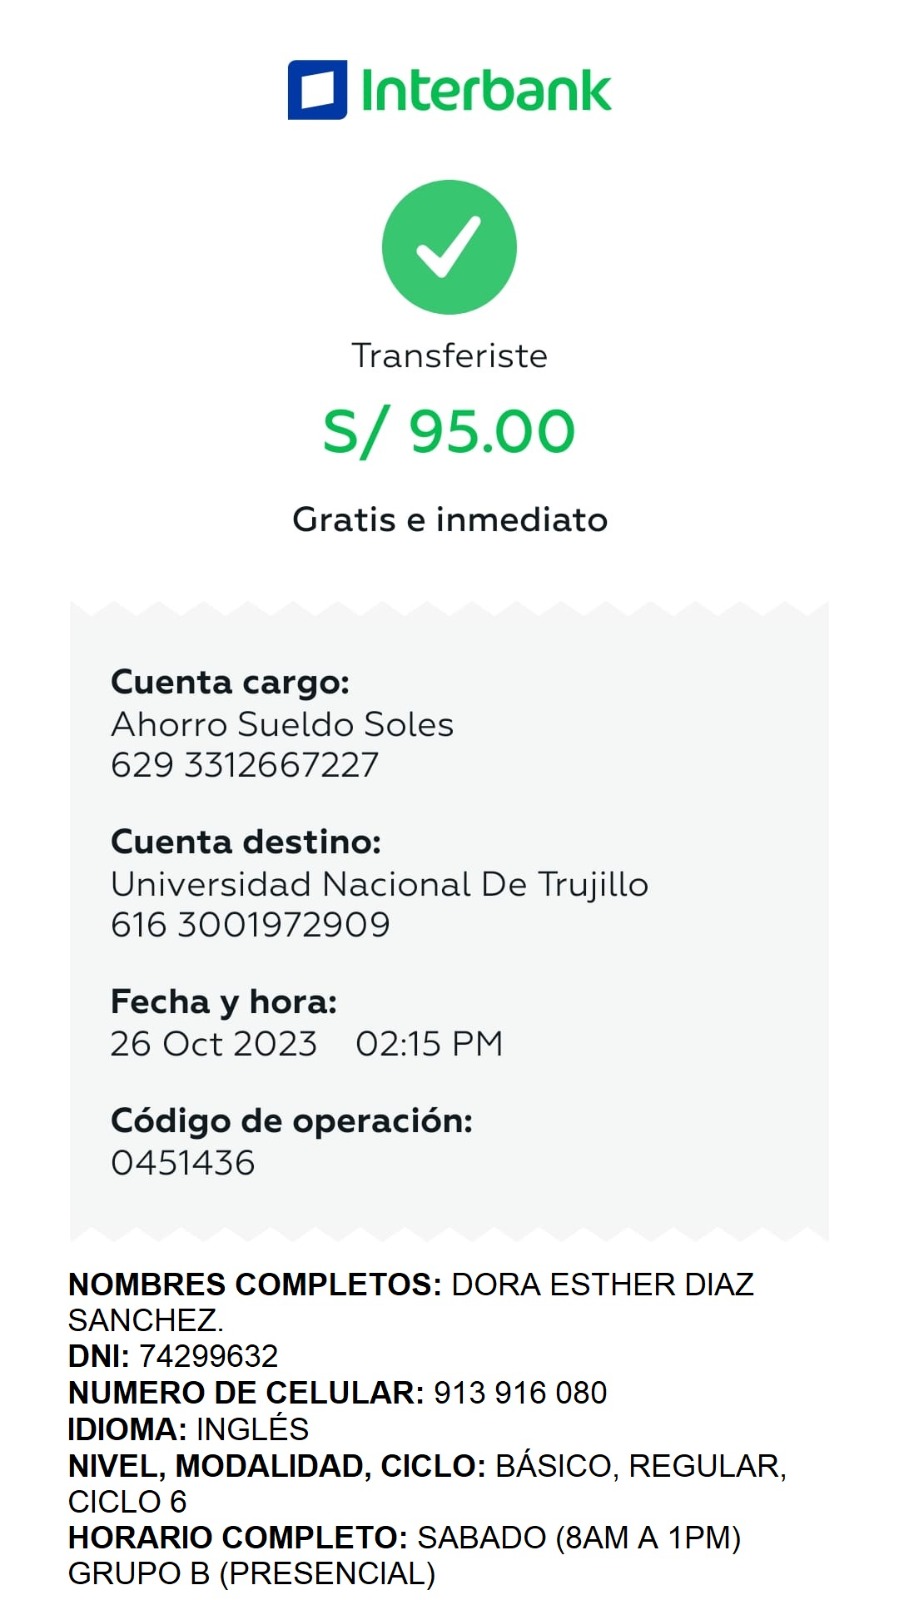The height and width of the screenshot is (1600, 899).
Task: Click the Cuenta destino heading
Action: tap(246, 842)
